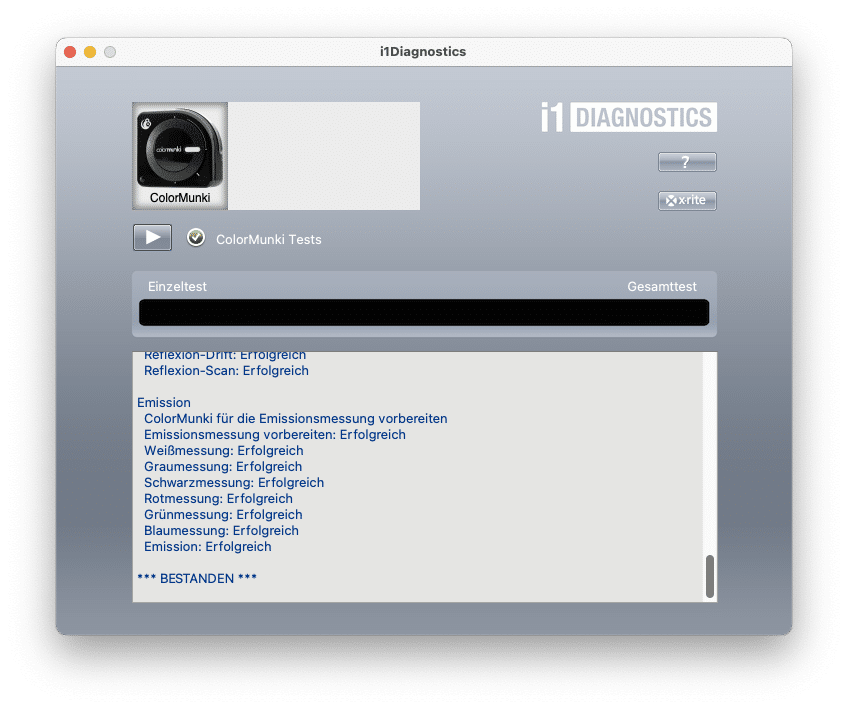Expand the Reflexion-Scan result entry

click(226, 370)
